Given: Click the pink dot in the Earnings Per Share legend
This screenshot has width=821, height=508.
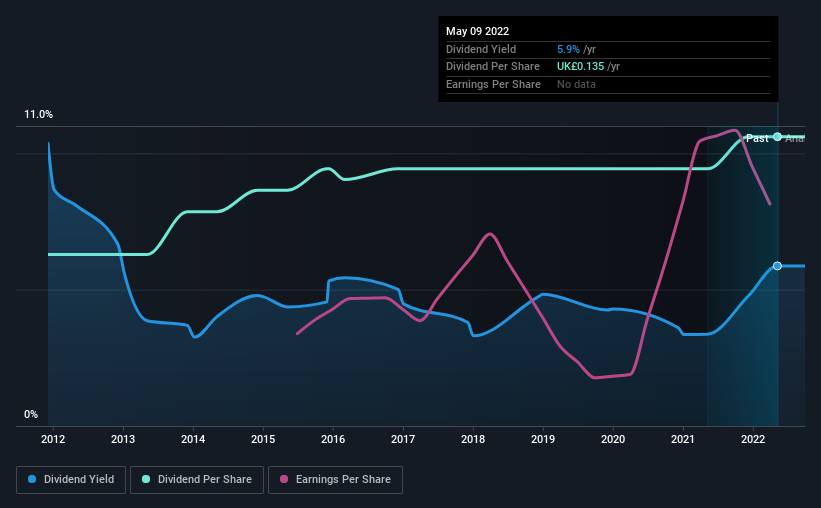Looking at the screenshot, I should 283,480.
